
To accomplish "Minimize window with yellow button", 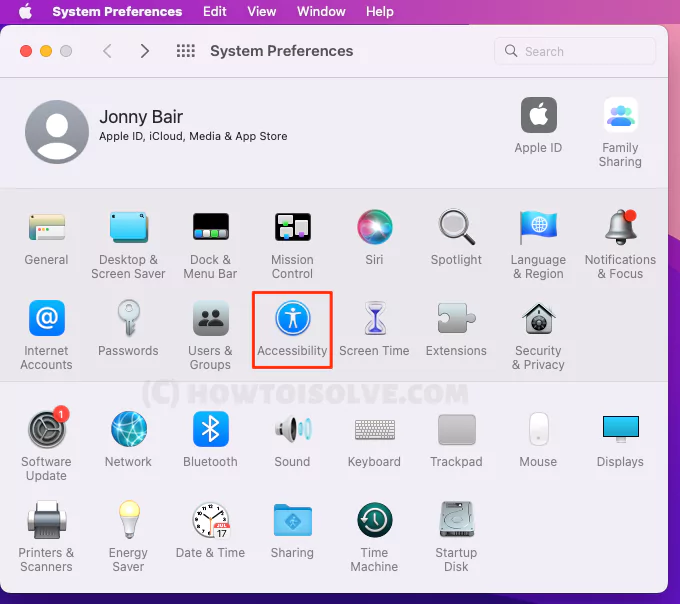I will click(x=46, y=51).
